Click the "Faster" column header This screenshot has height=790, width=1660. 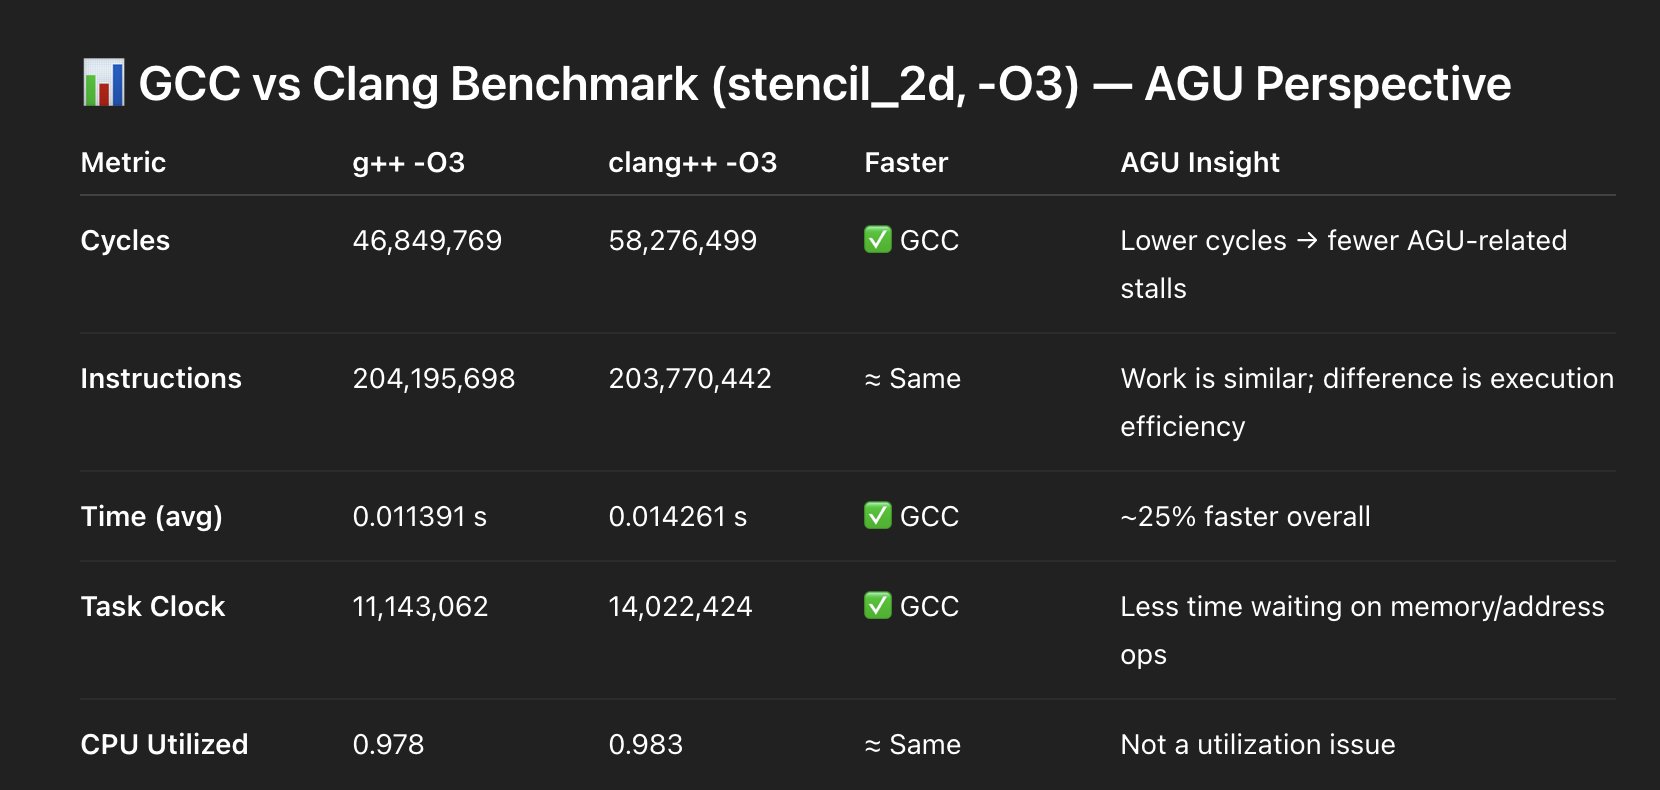click(x=906, y=162)
